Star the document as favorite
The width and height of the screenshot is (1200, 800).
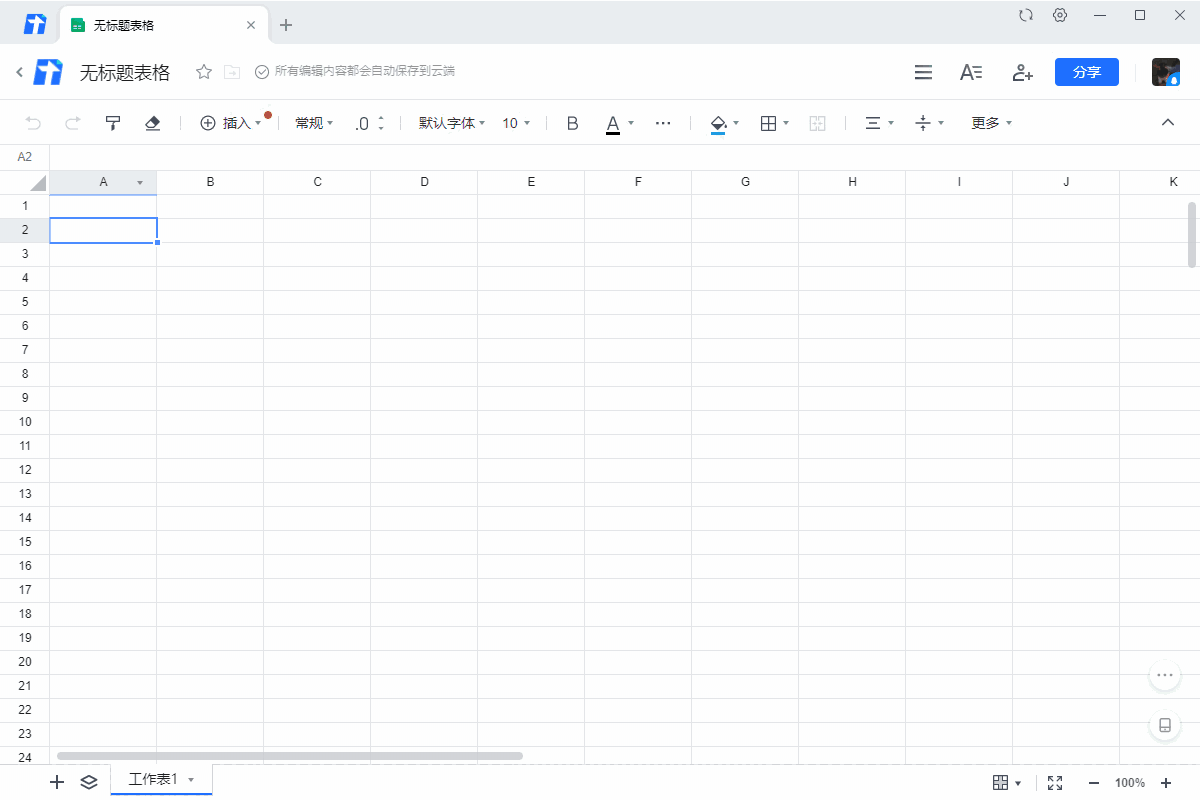tap(204, 72)
